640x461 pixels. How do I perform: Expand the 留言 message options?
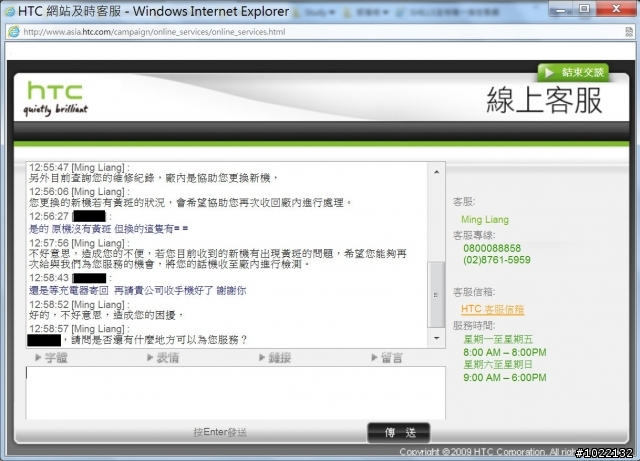(x=387, y=358)
